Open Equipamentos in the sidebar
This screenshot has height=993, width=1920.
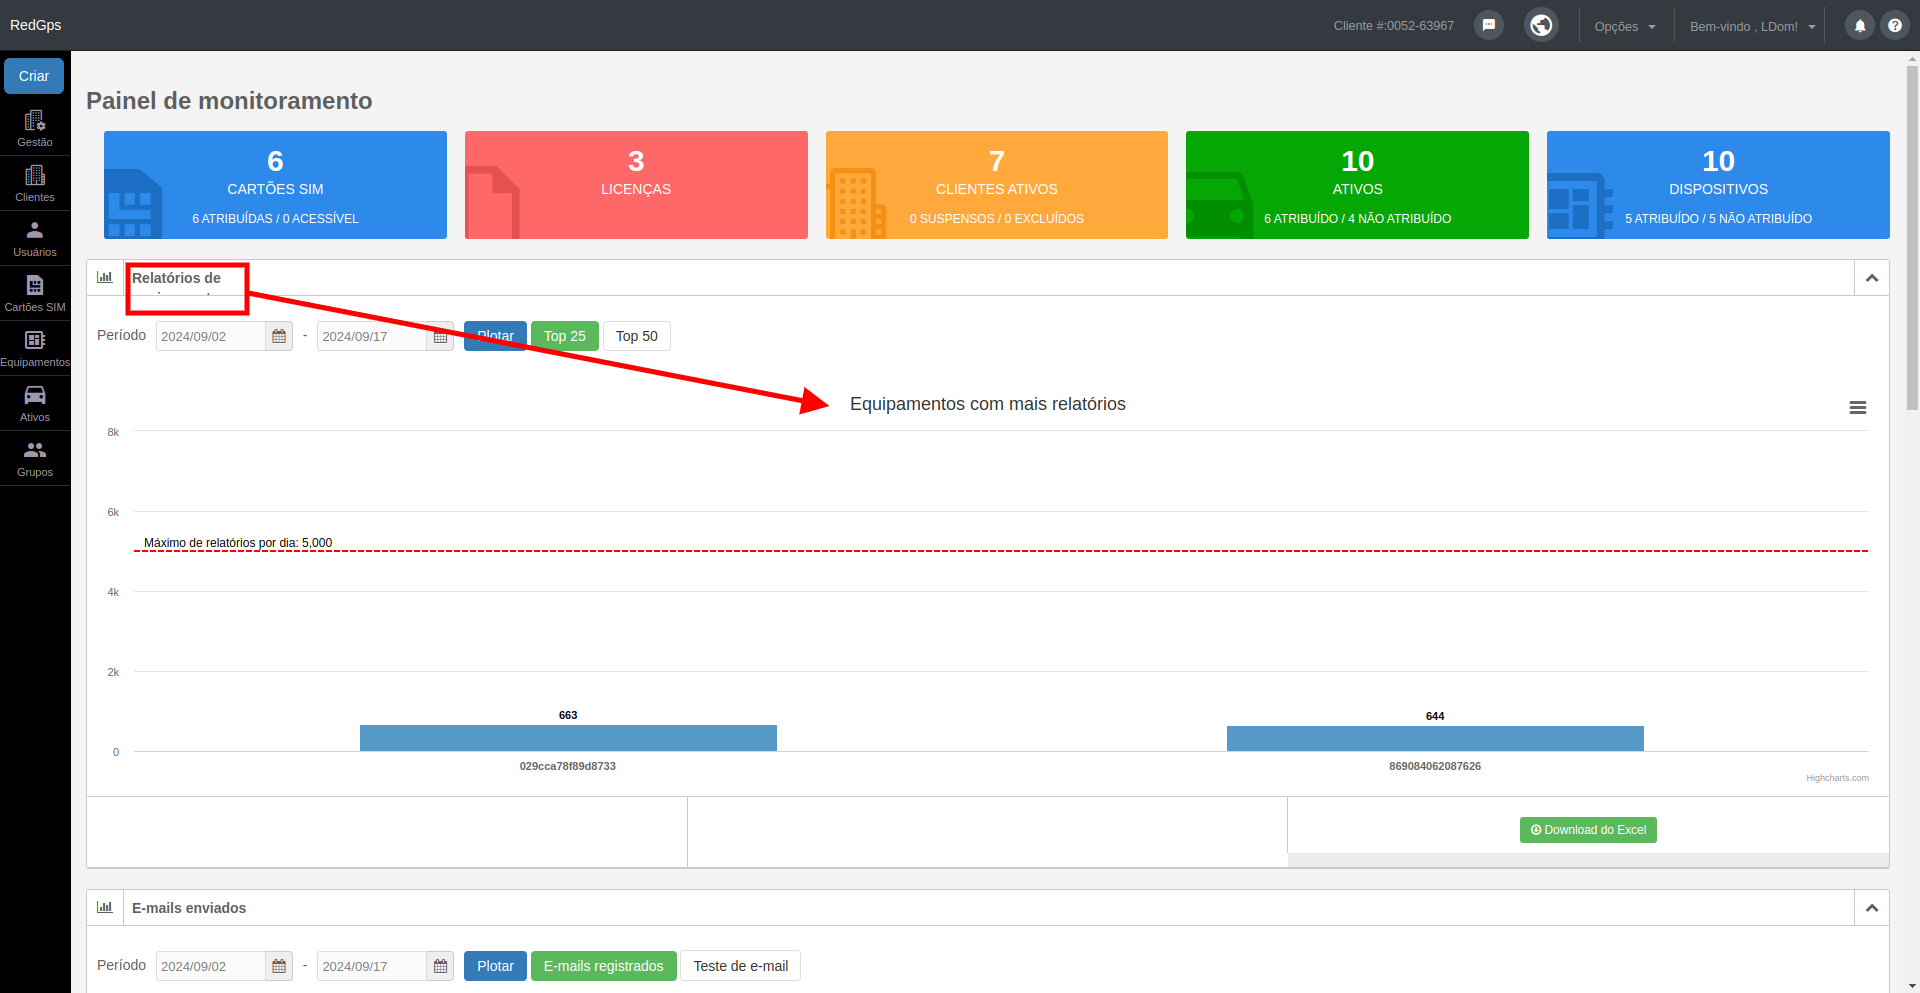point(35,348)
